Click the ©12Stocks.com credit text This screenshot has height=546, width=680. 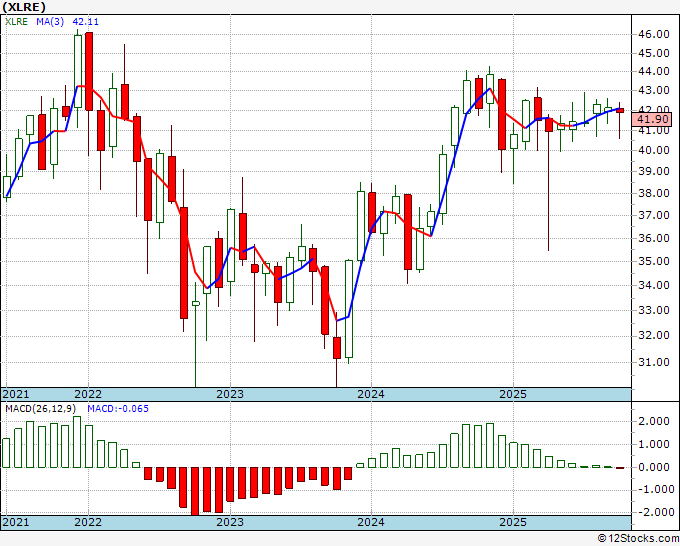(x=638, y=539)
